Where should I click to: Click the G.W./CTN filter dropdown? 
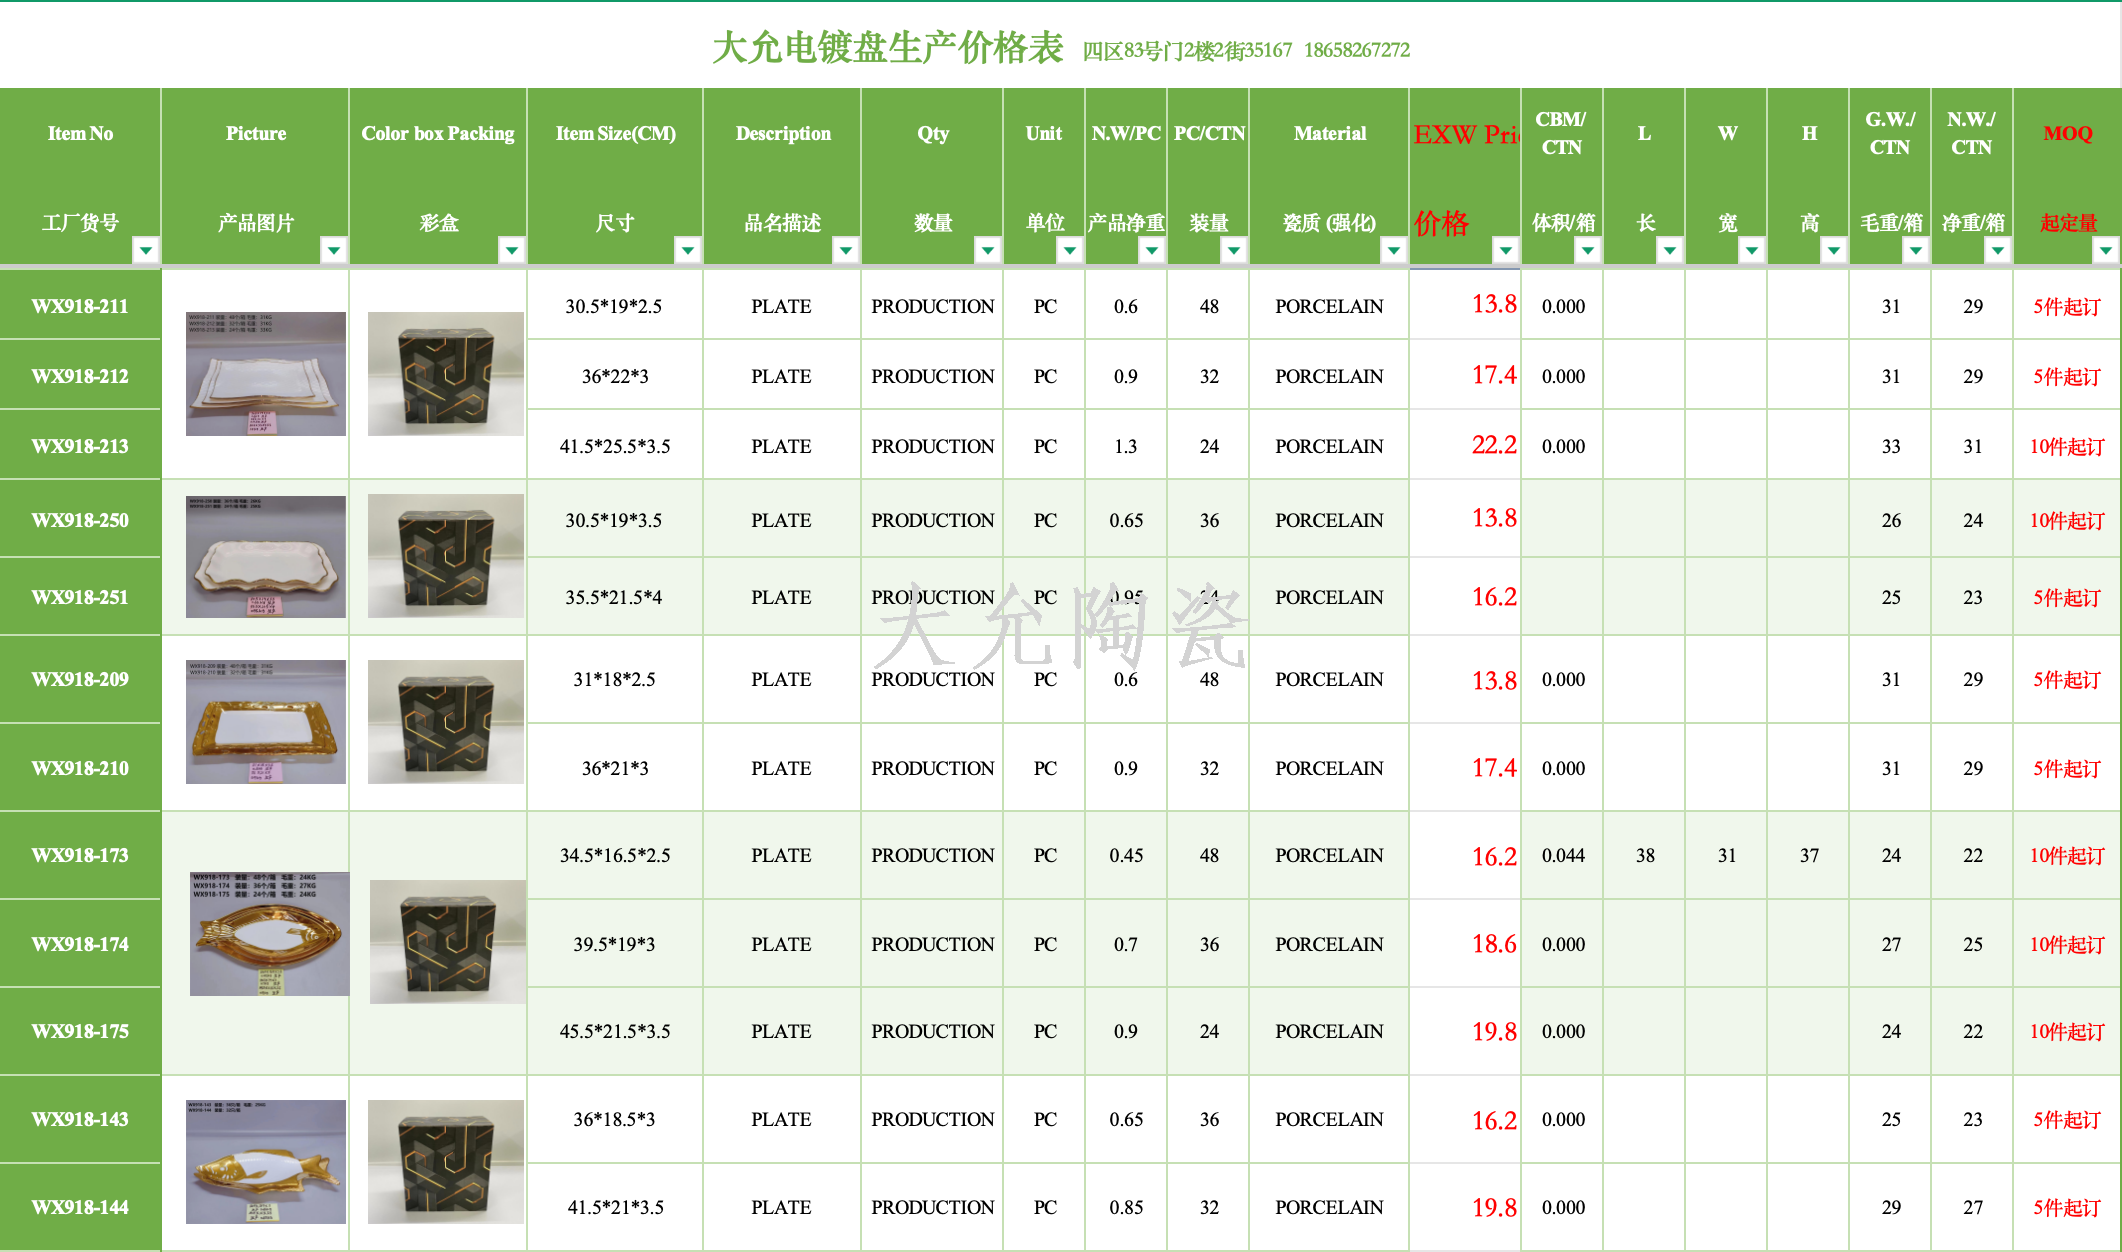pyautogui.click(x=1916, y=250)
